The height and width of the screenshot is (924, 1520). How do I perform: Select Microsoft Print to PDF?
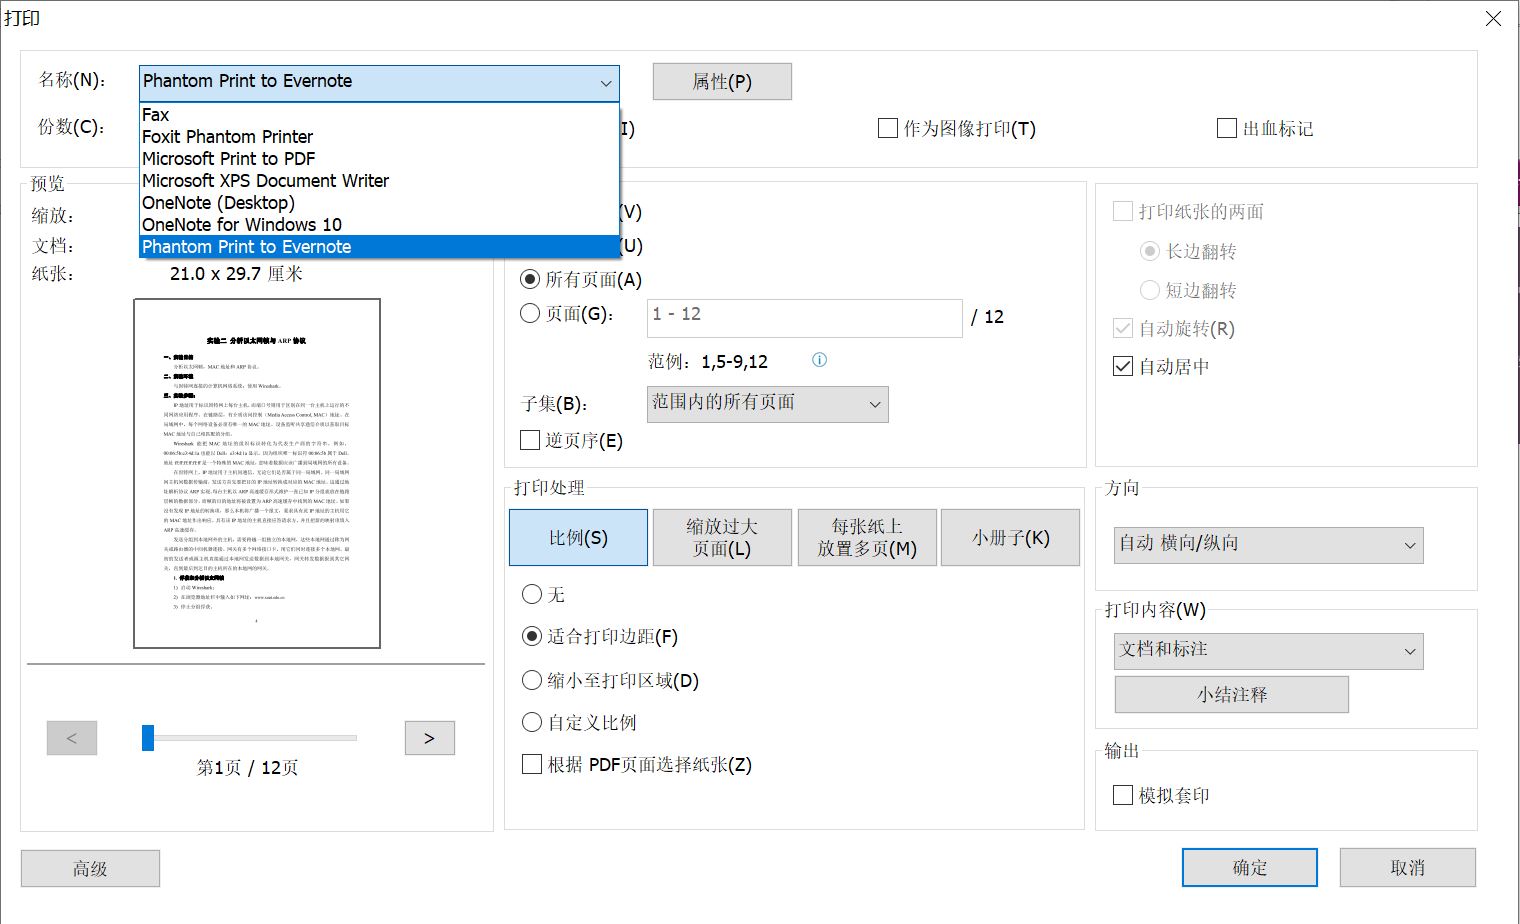(379, 159)
